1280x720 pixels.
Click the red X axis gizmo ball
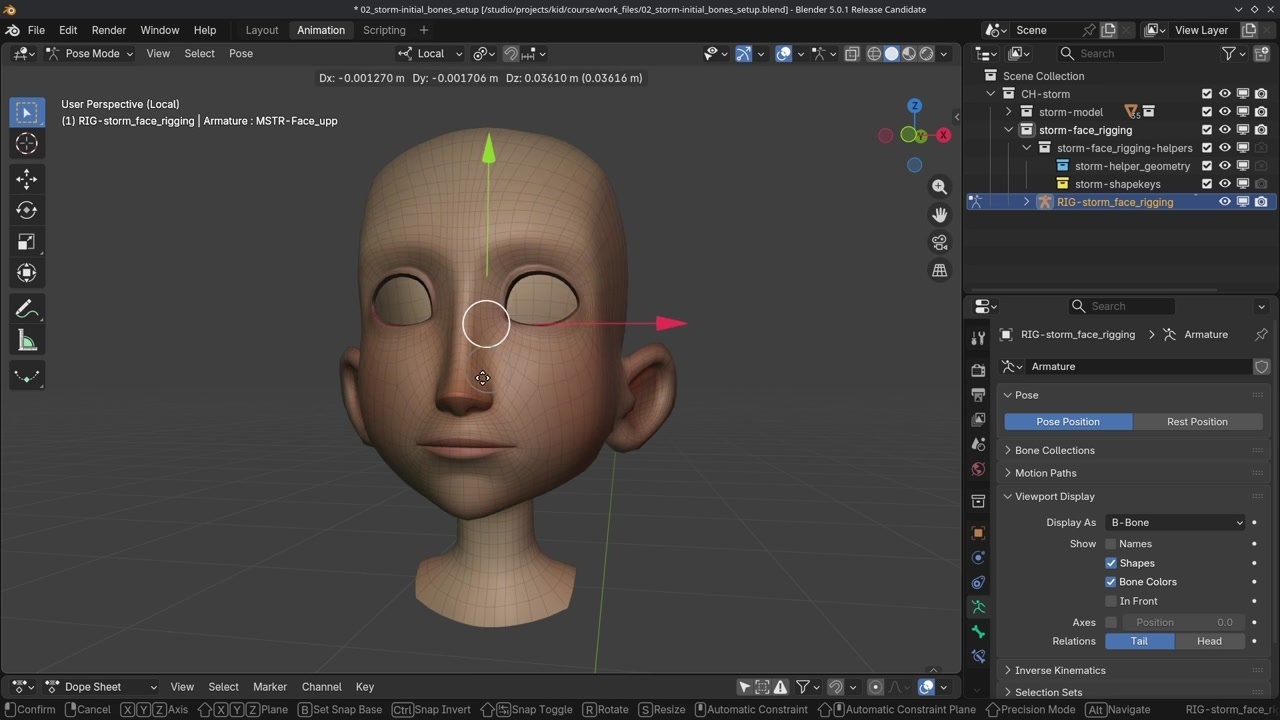[x=944, y=135]
